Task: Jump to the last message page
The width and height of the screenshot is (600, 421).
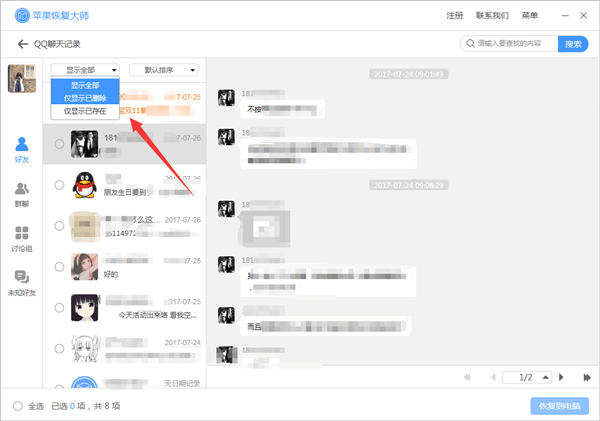Action: pos(587,377)
